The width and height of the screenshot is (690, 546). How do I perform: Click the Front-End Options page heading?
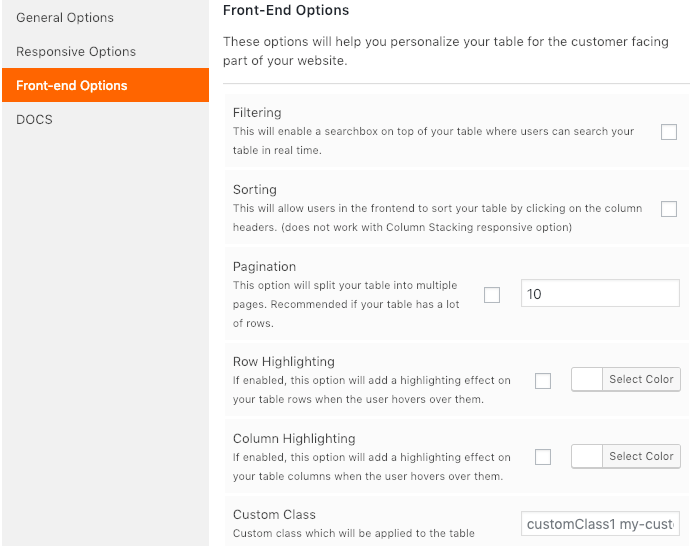point(286,11)
